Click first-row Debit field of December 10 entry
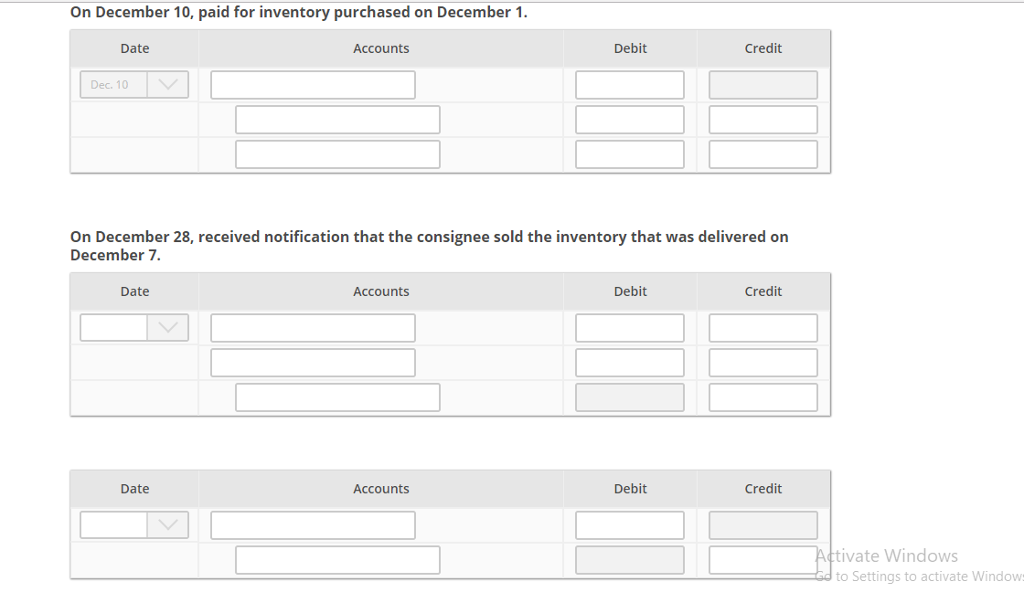 click(x=630, y=85)
